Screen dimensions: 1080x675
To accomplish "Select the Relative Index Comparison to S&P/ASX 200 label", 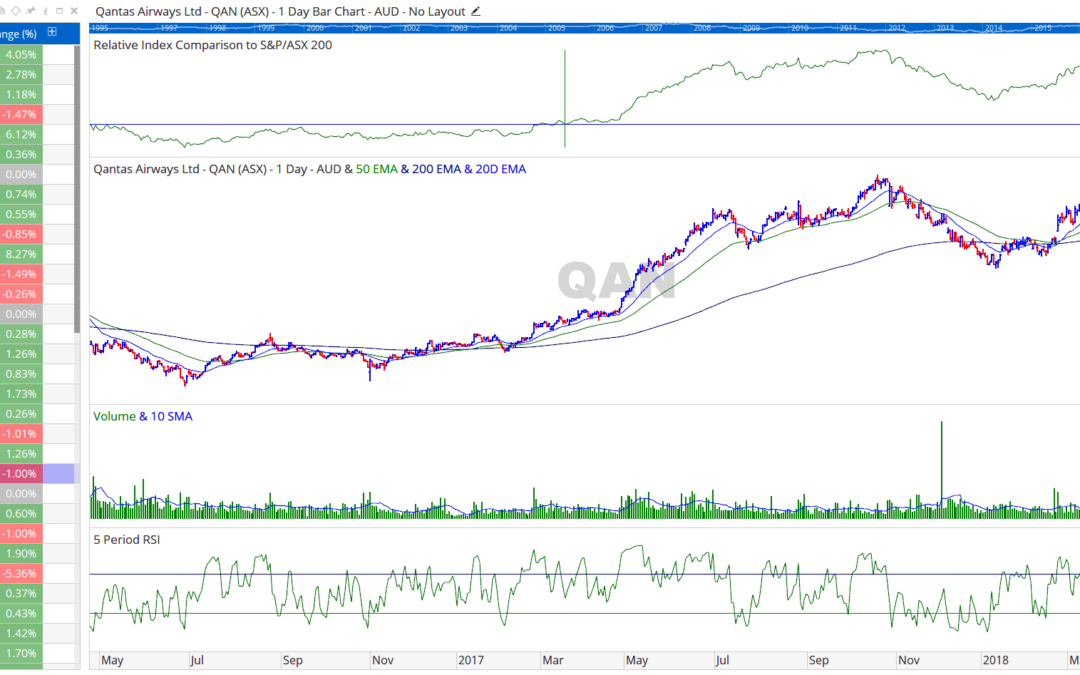I will pos(213,45).
